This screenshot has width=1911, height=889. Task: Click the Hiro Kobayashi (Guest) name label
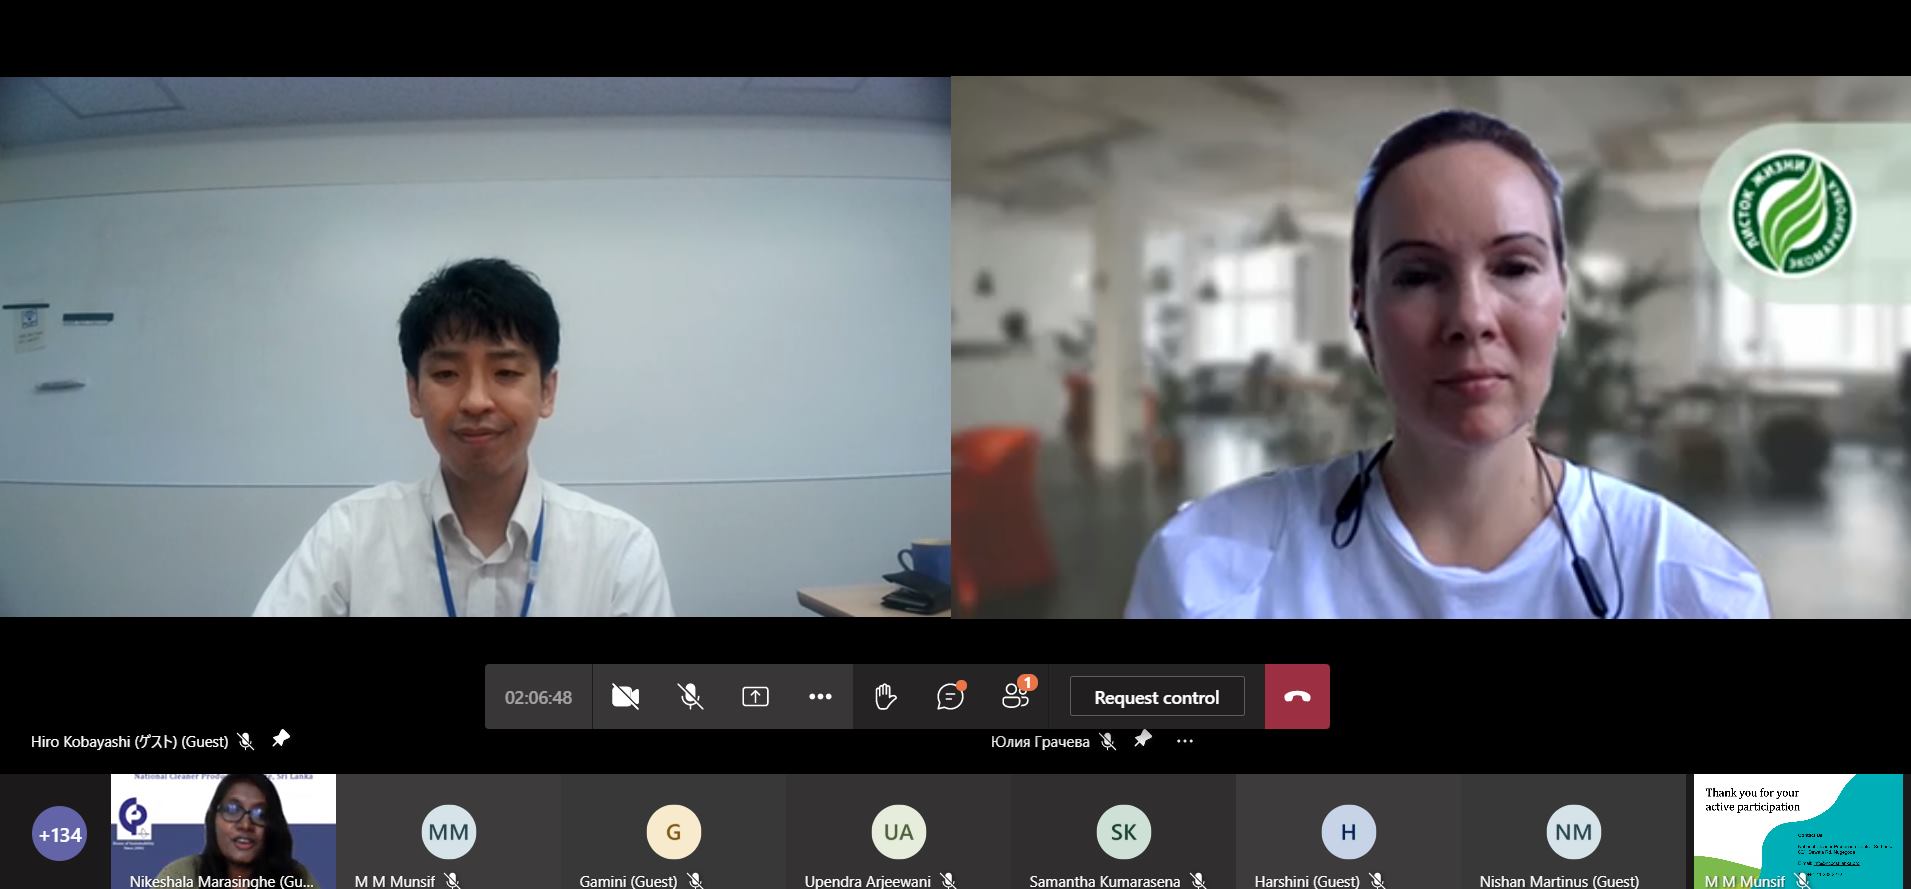130,742
